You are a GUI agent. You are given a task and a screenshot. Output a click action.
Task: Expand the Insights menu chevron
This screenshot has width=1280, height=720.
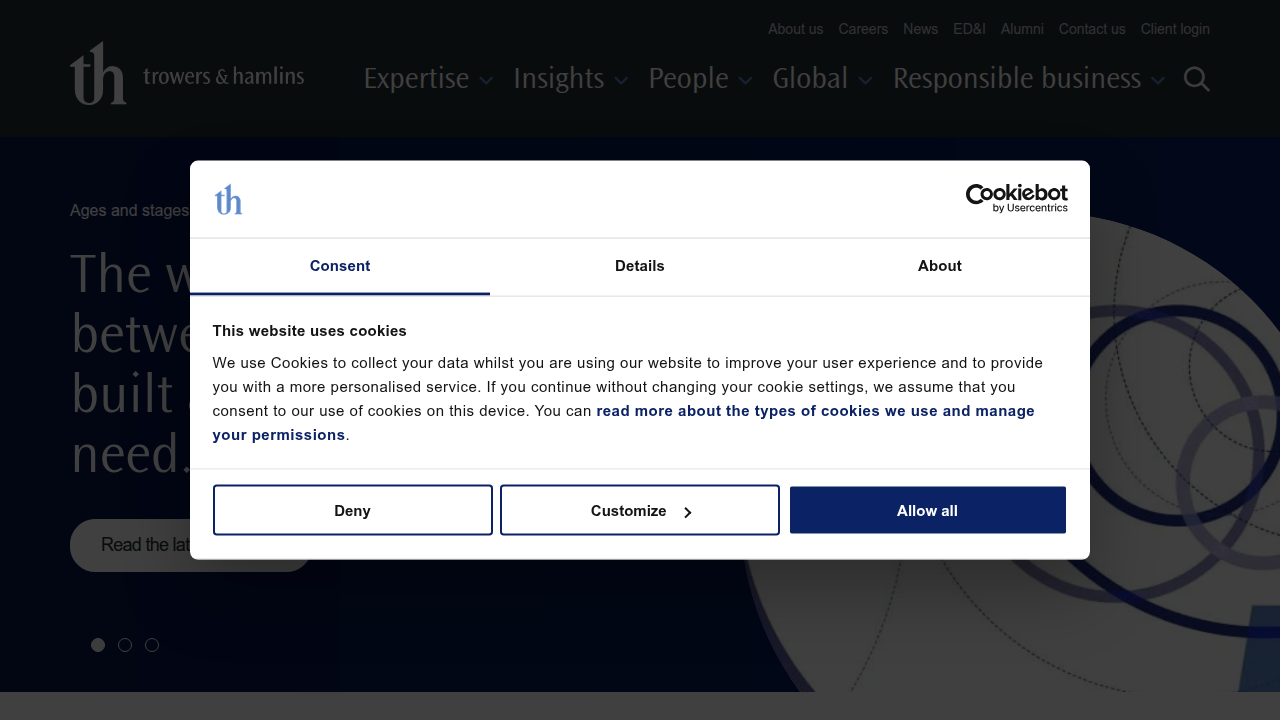(621, 81)
